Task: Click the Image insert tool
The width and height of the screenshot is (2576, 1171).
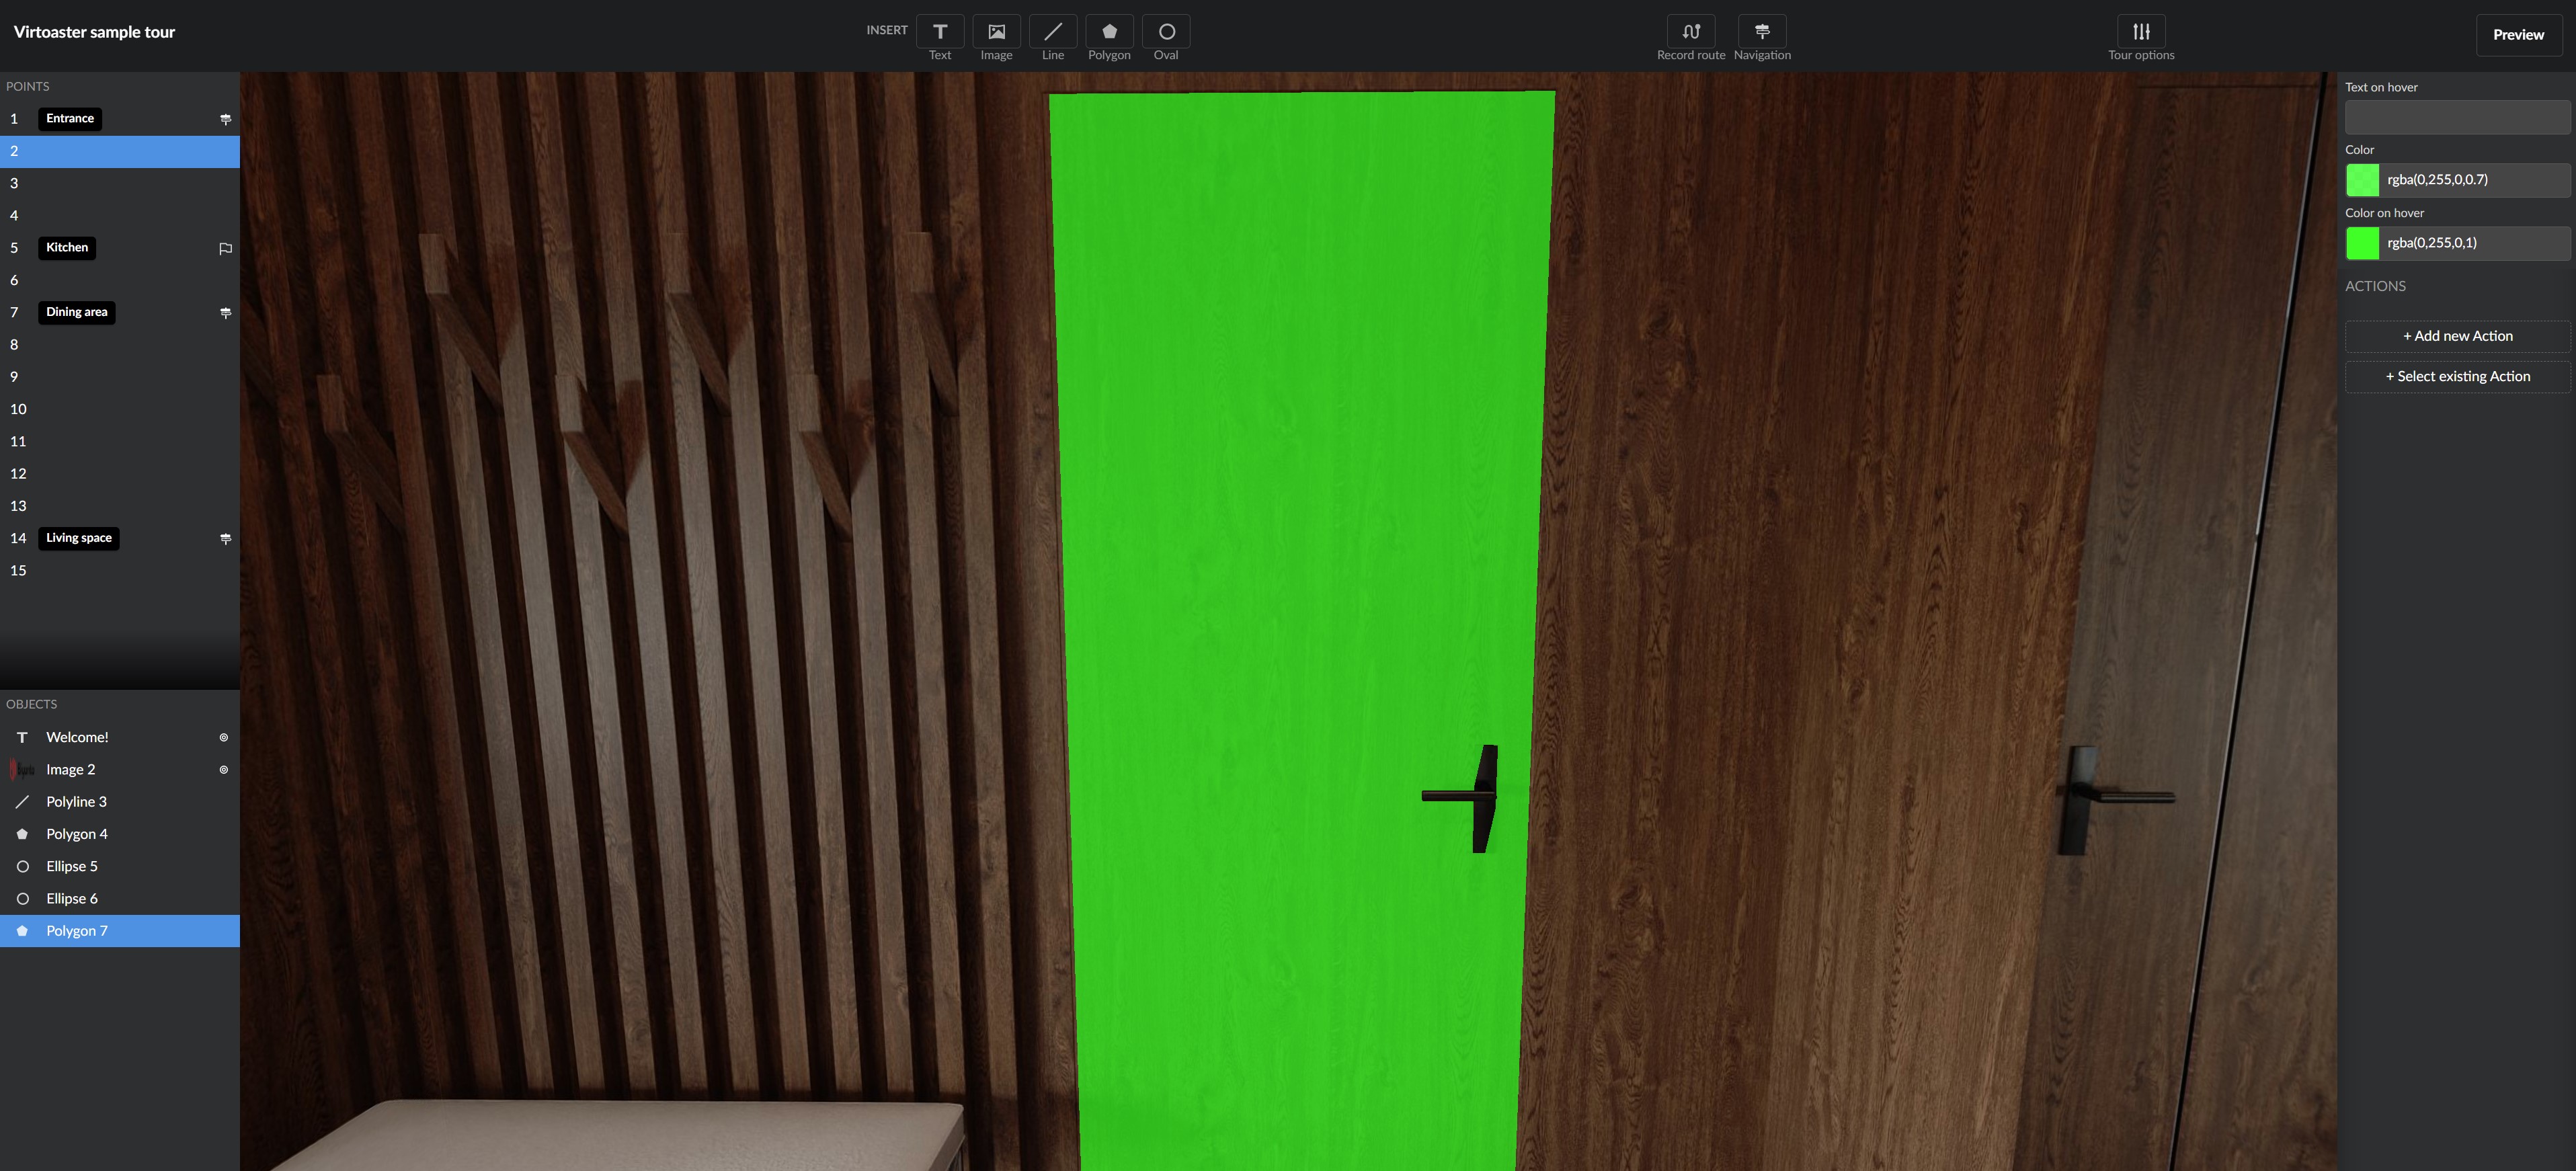Action: pos(996,32)
